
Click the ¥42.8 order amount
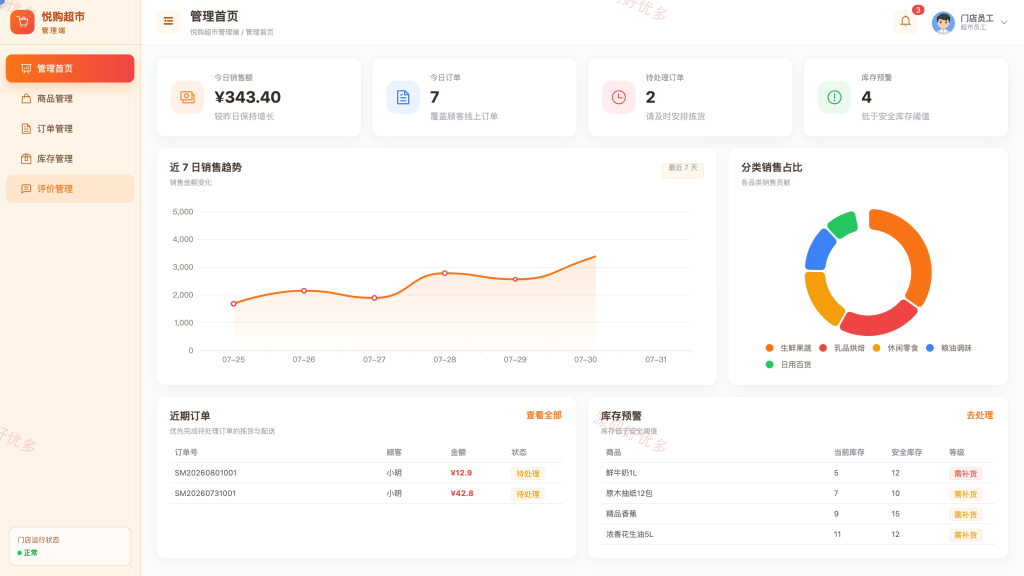pos(462,493)
